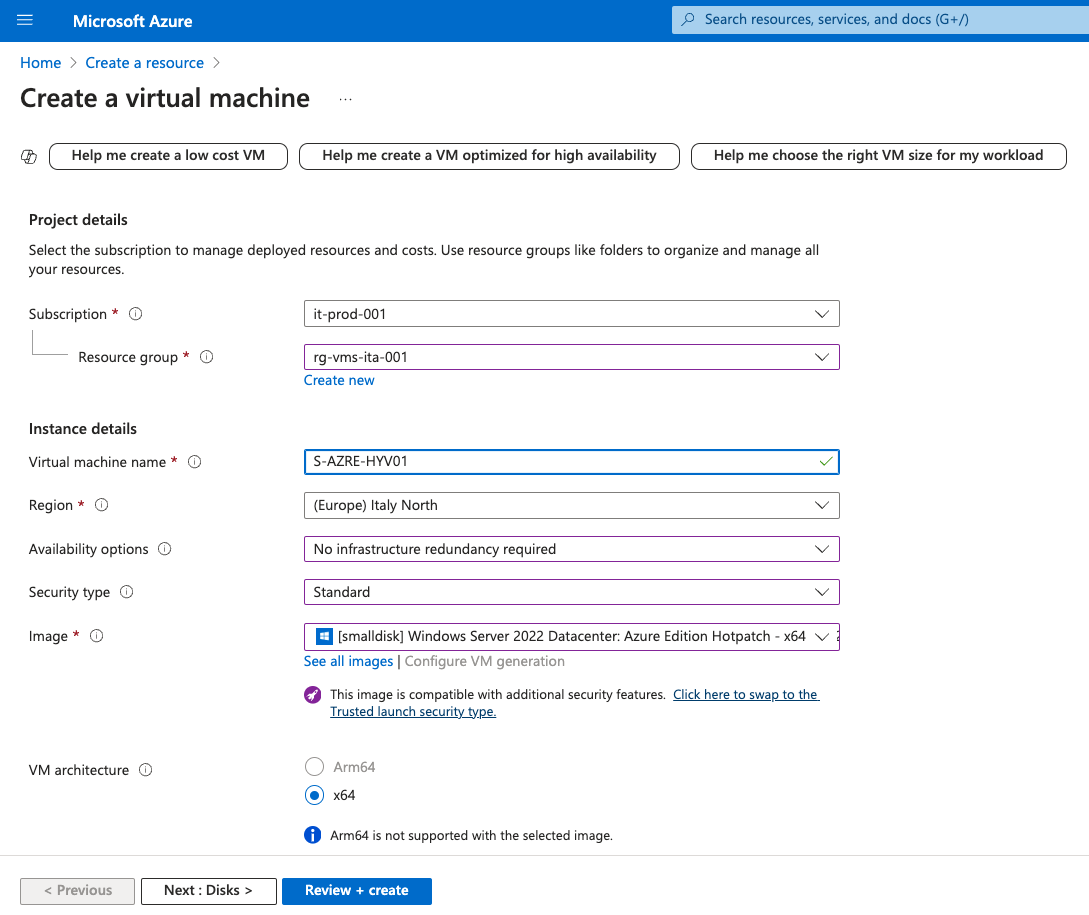The image size is (1089, 915).
Task: Select the x64 architecture radio button
Action: [314, 795]
